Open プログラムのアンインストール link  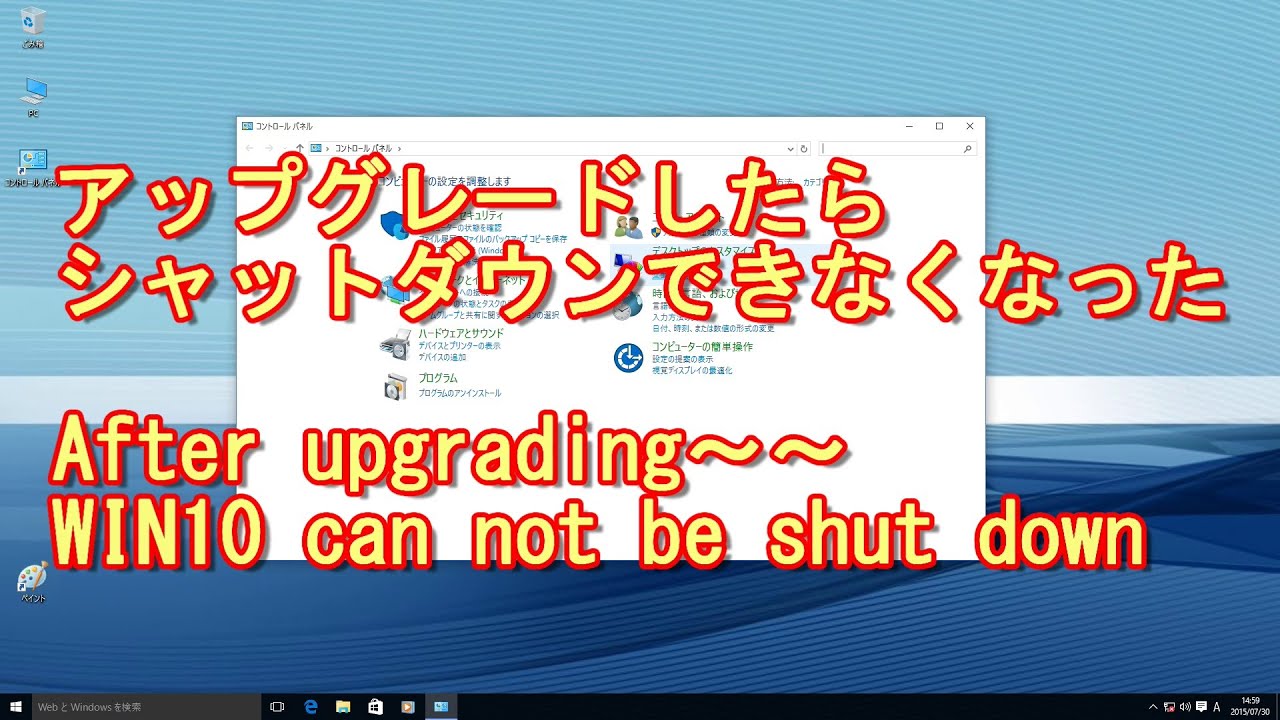click(460, 393)
